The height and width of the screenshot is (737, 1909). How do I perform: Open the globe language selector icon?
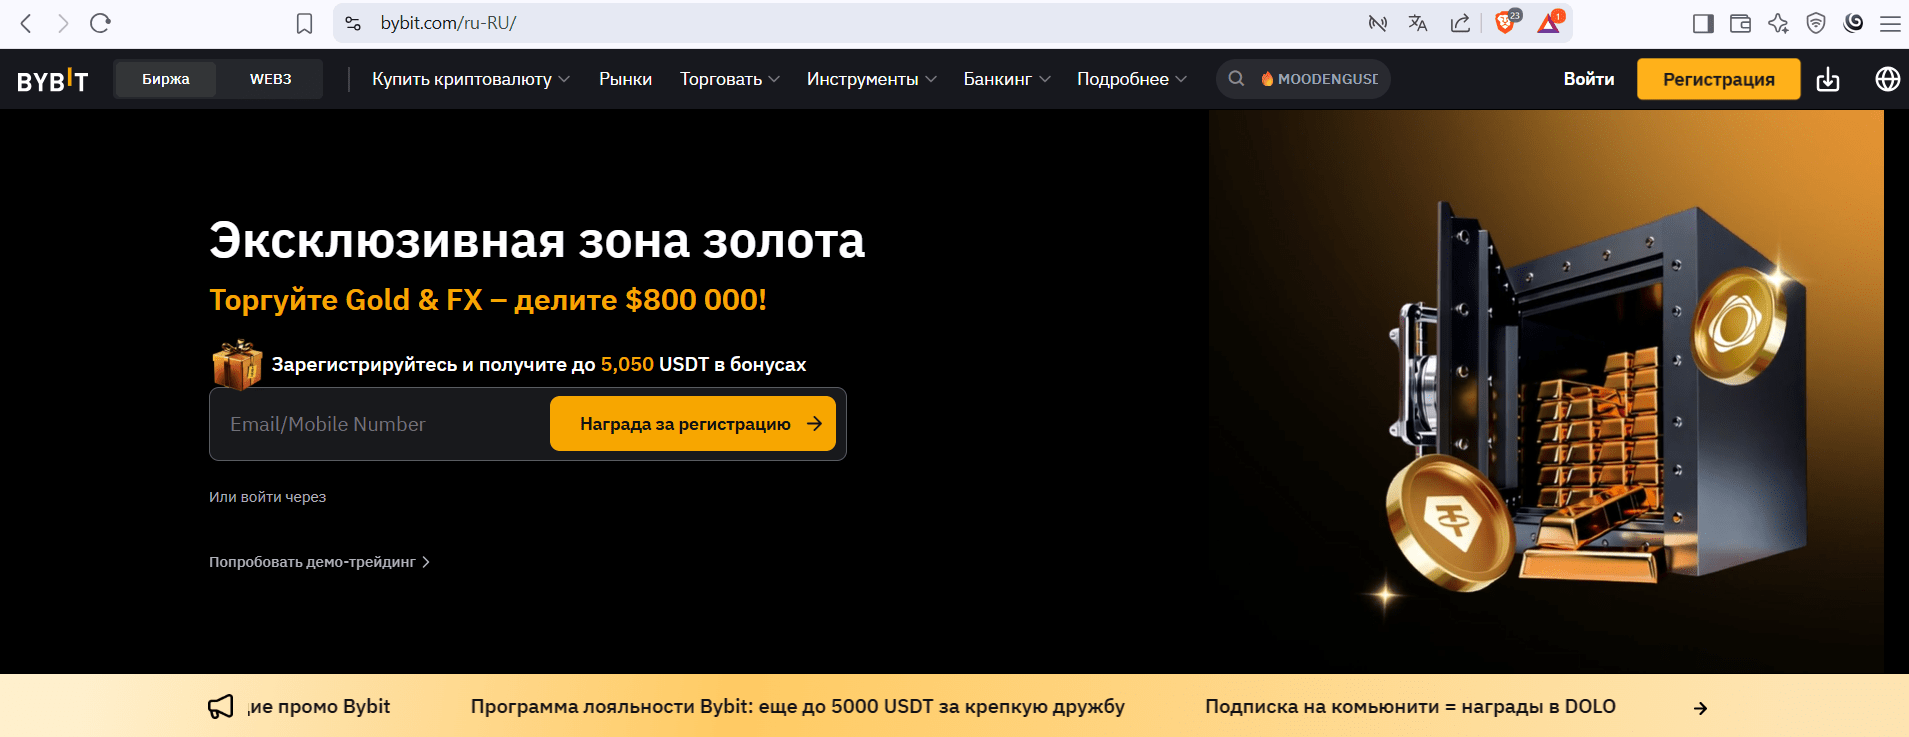pyautogui.click(x=1888, y=79)
